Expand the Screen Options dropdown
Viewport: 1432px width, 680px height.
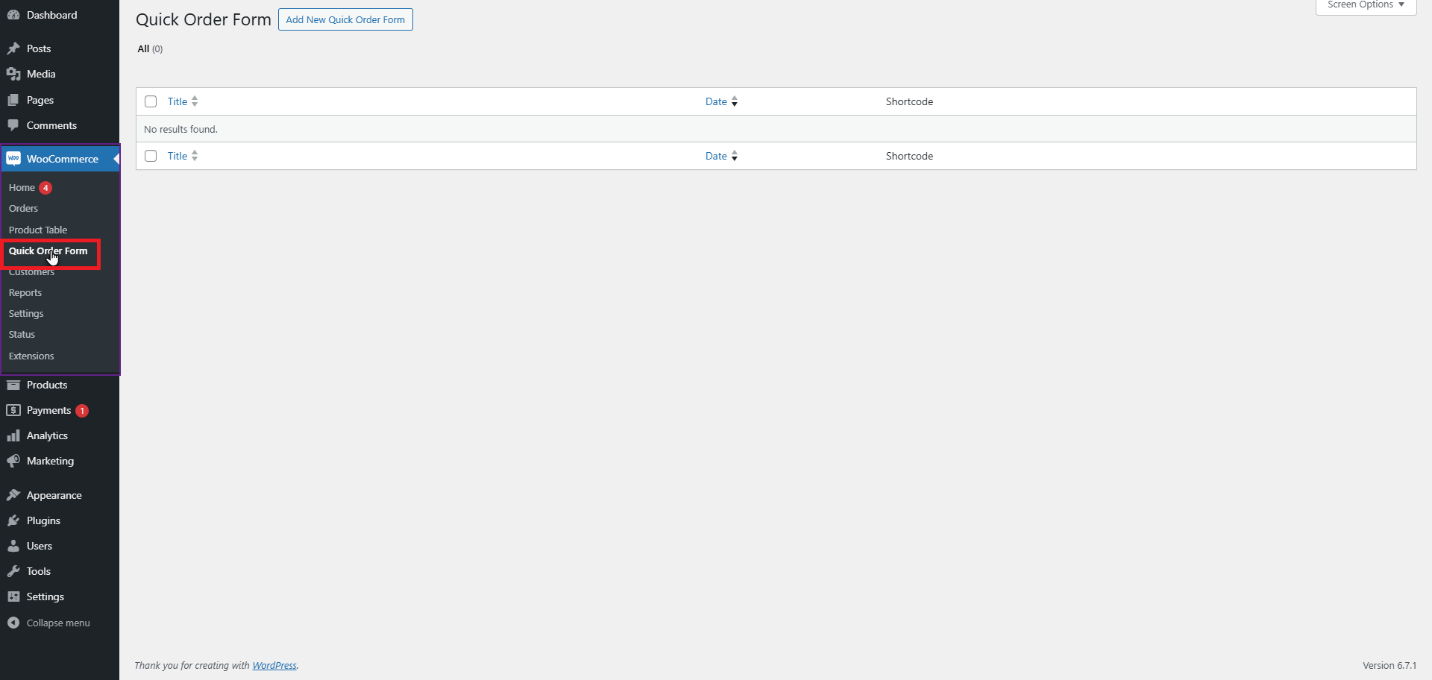pos(1365,6)
